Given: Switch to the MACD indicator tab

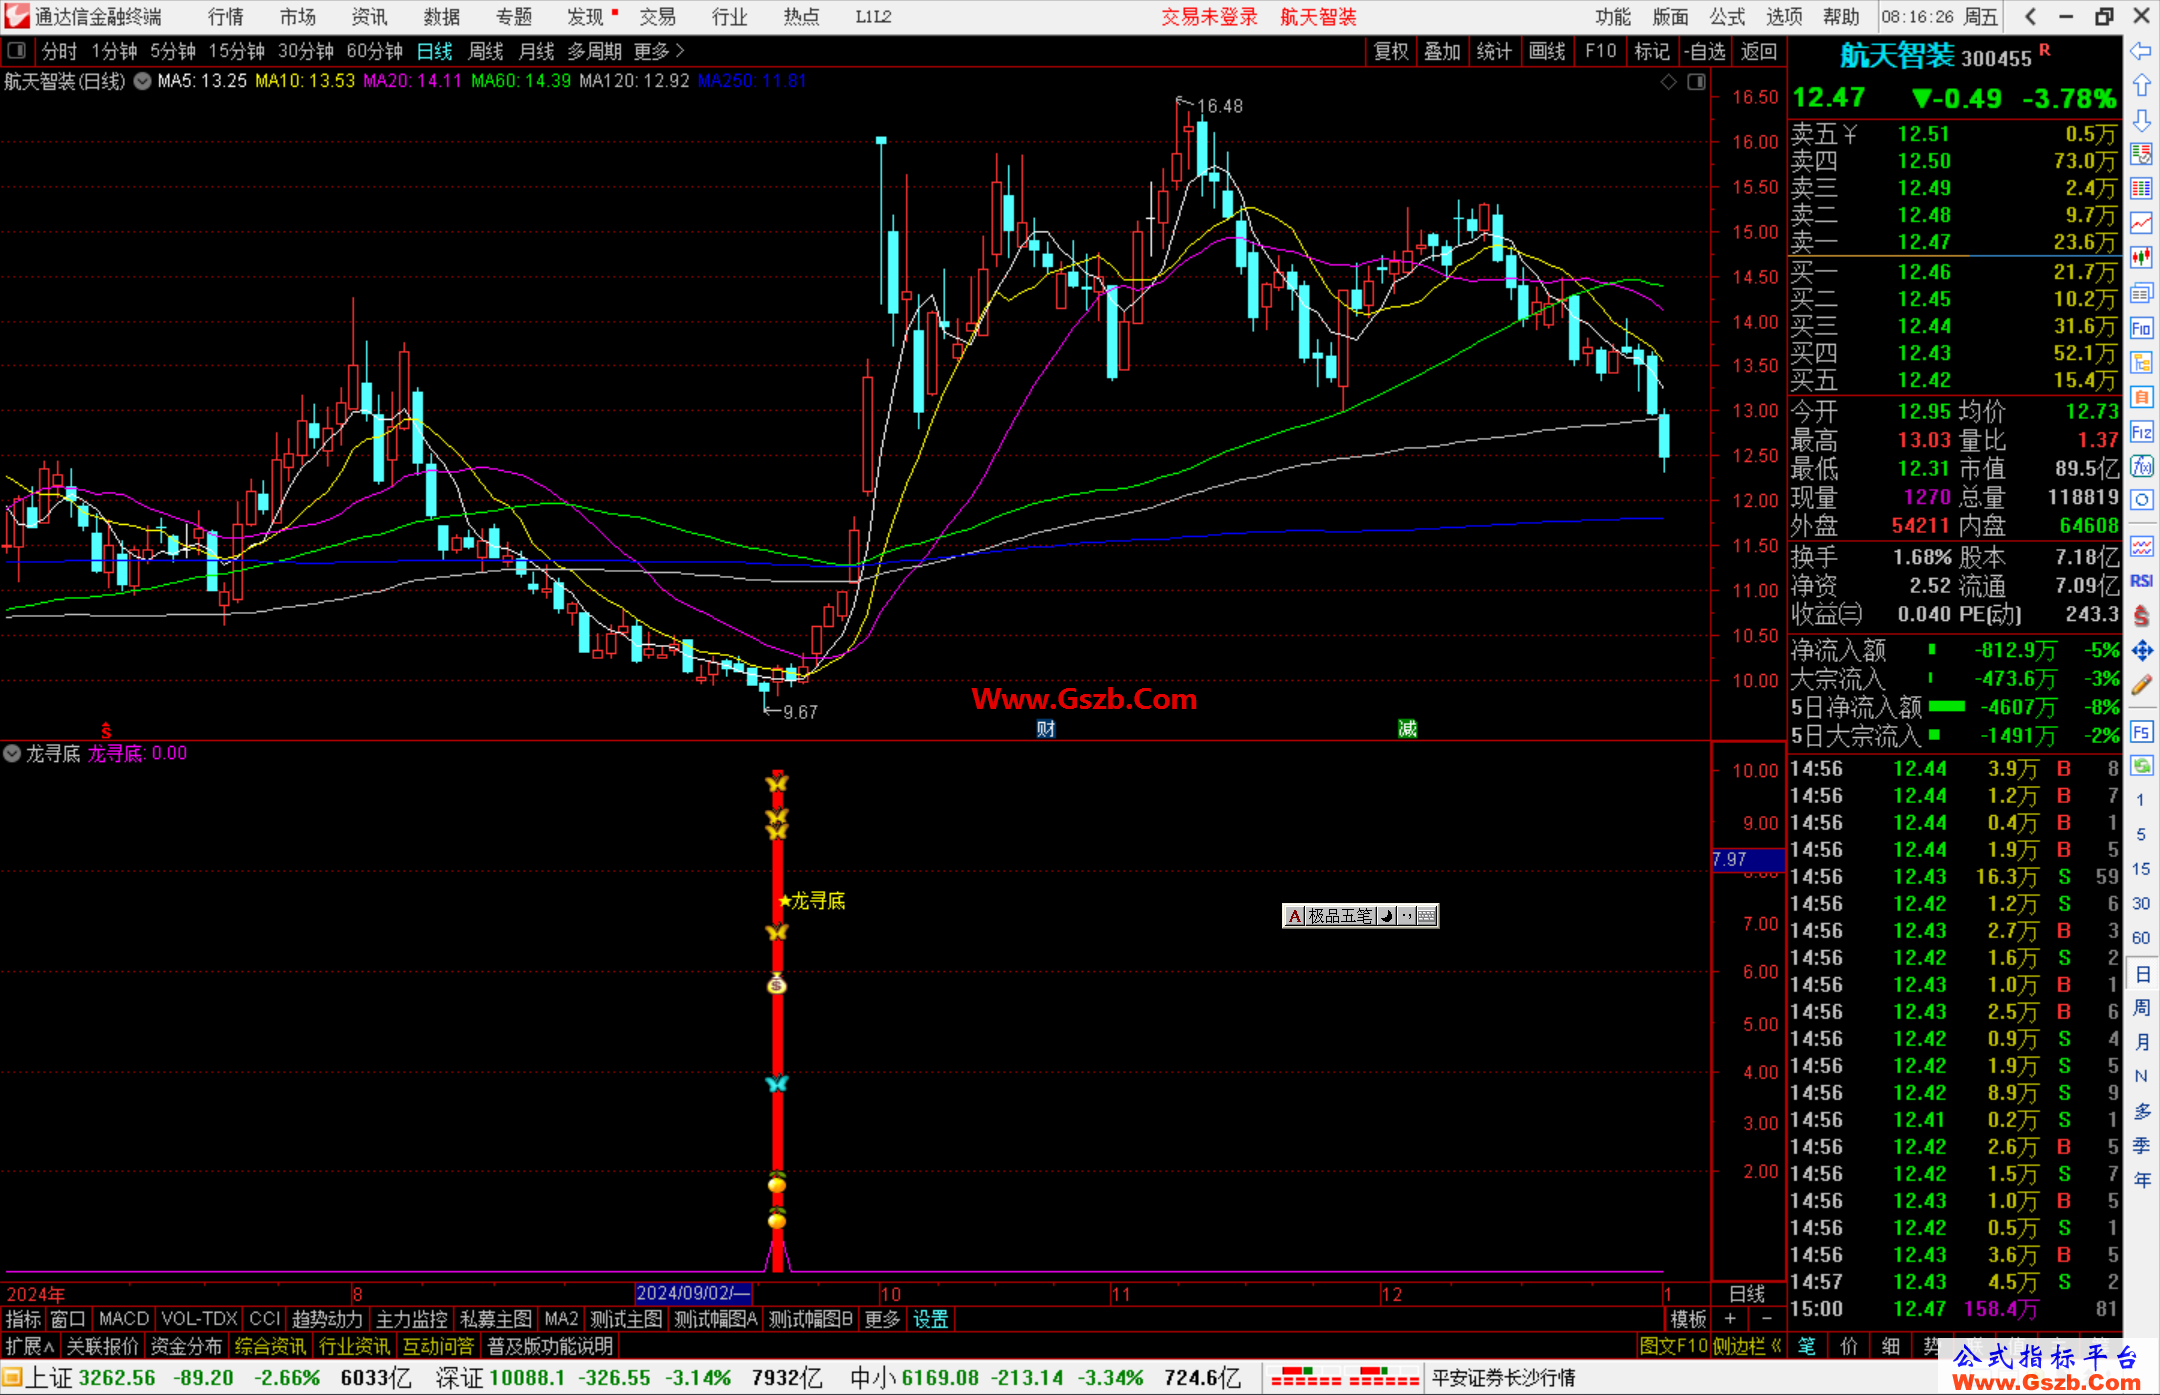Looking at the screenshot, I should click(x=123, y=1319).
